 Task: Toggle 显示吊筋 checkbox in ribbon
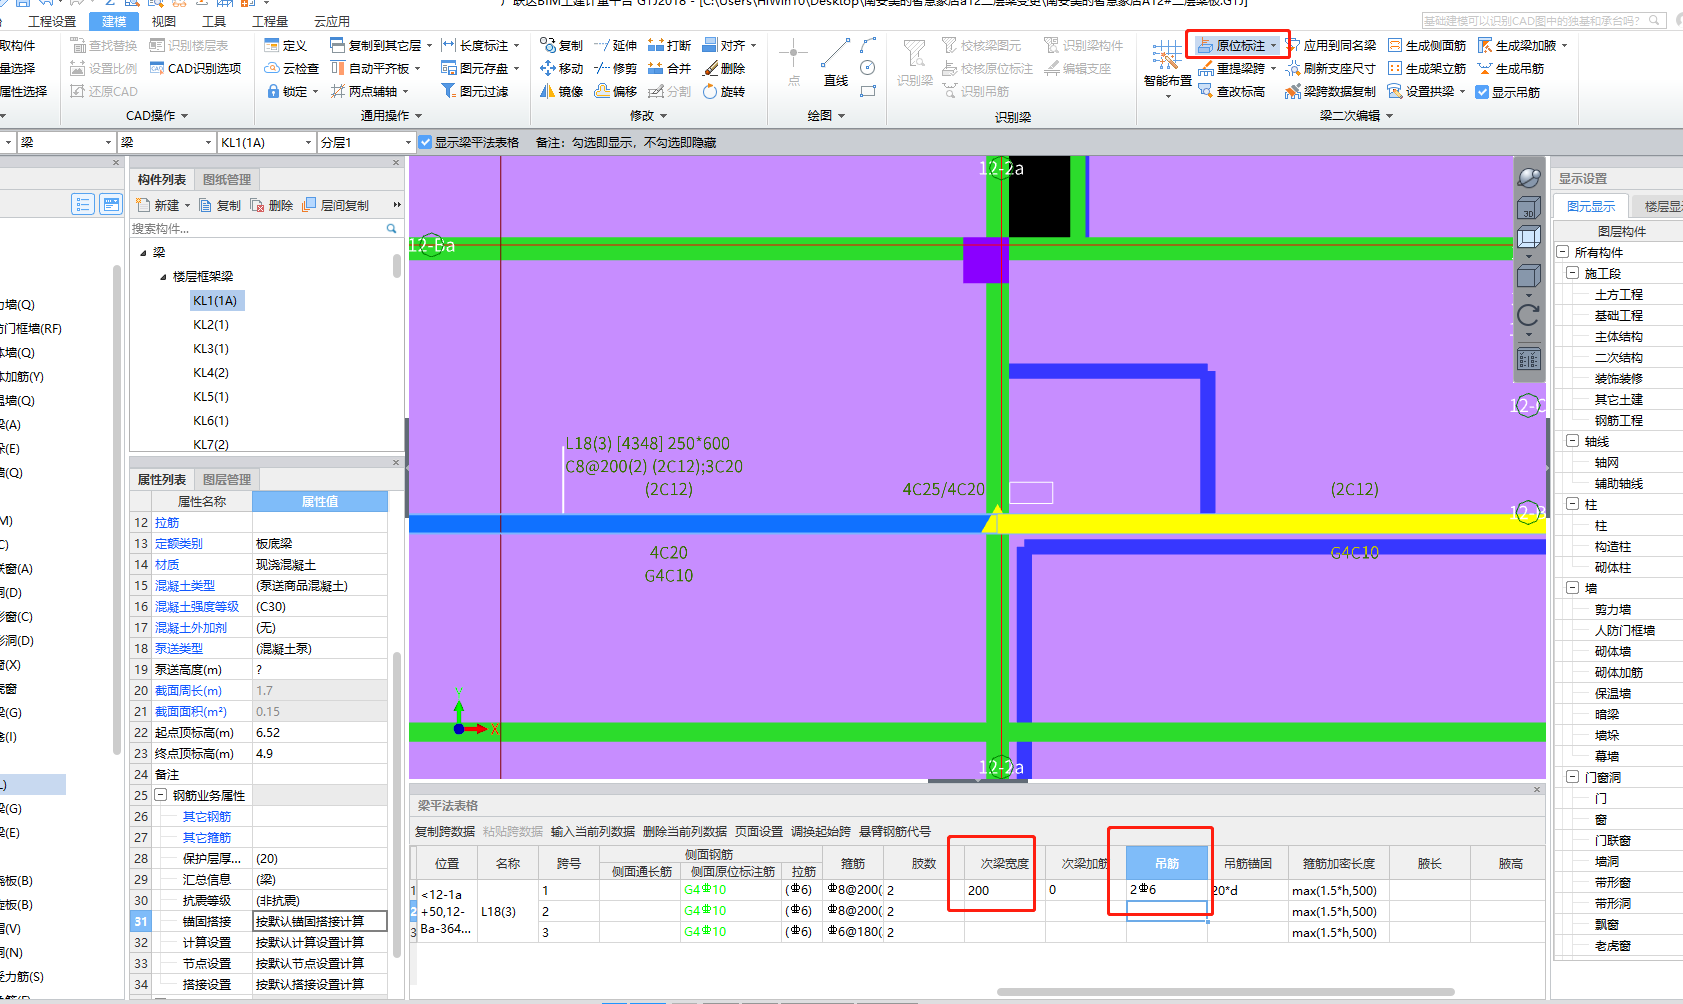1482,92
